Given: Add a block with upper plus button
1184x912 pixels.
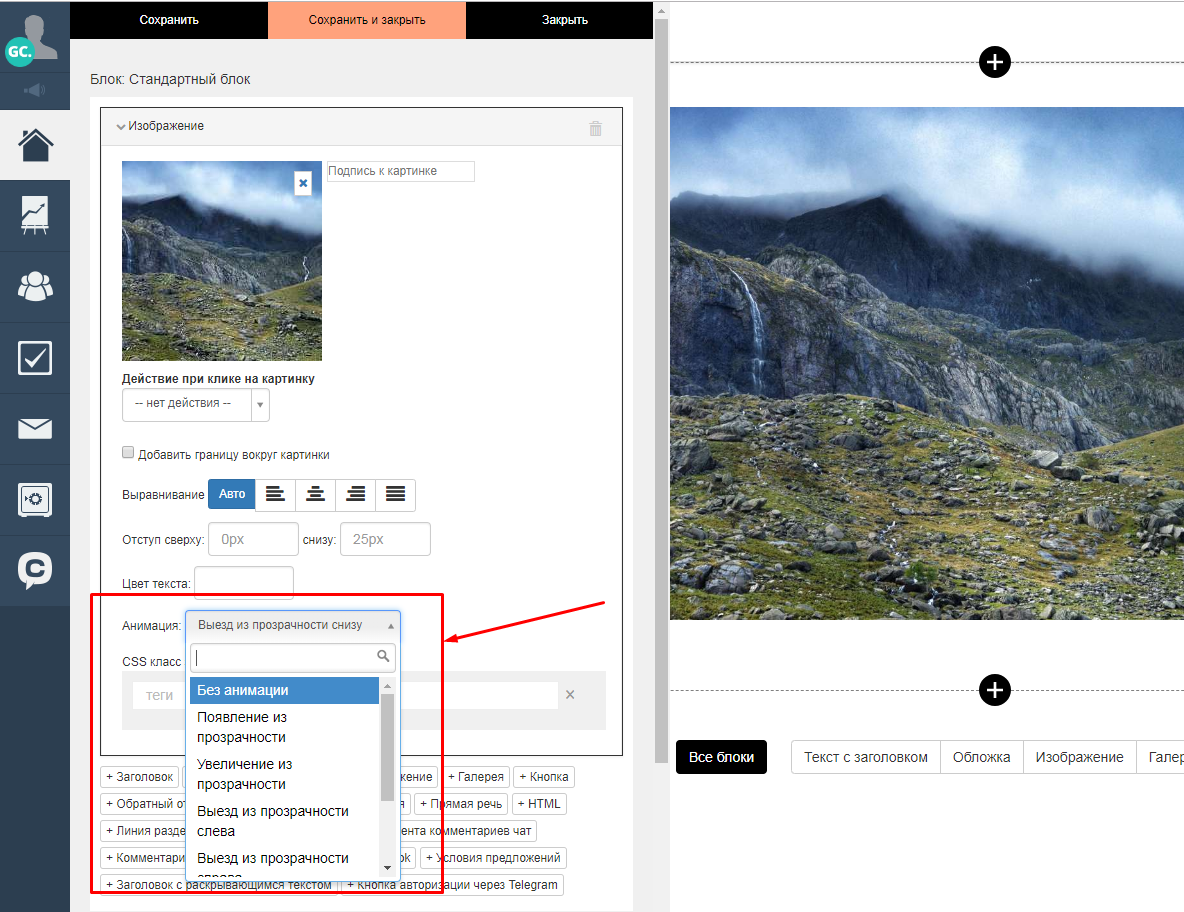Looking at the screenshot, I should pyautogui.click(x=994, y=62).
